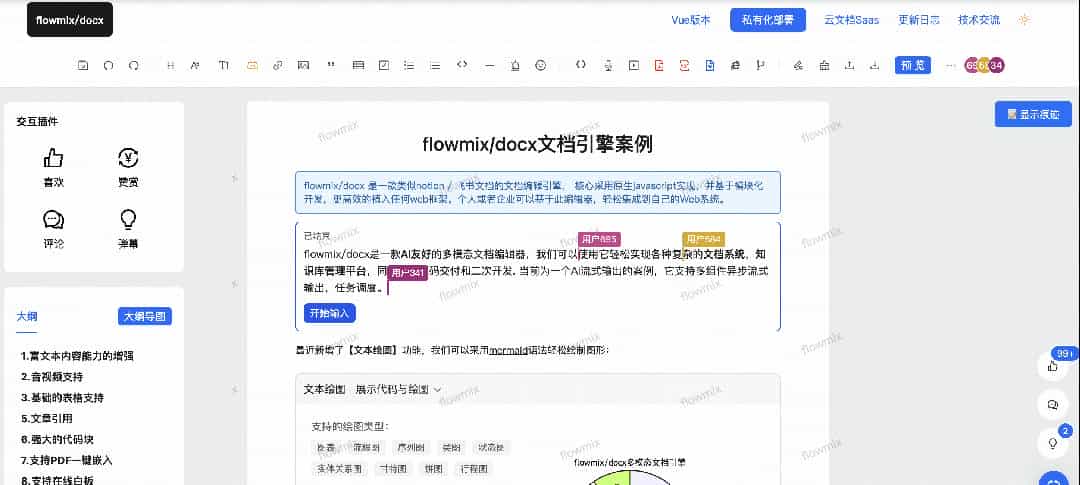Select the 实体关系图 chart type tag
The image size is (1080, 485).
(x=341, y=468)
